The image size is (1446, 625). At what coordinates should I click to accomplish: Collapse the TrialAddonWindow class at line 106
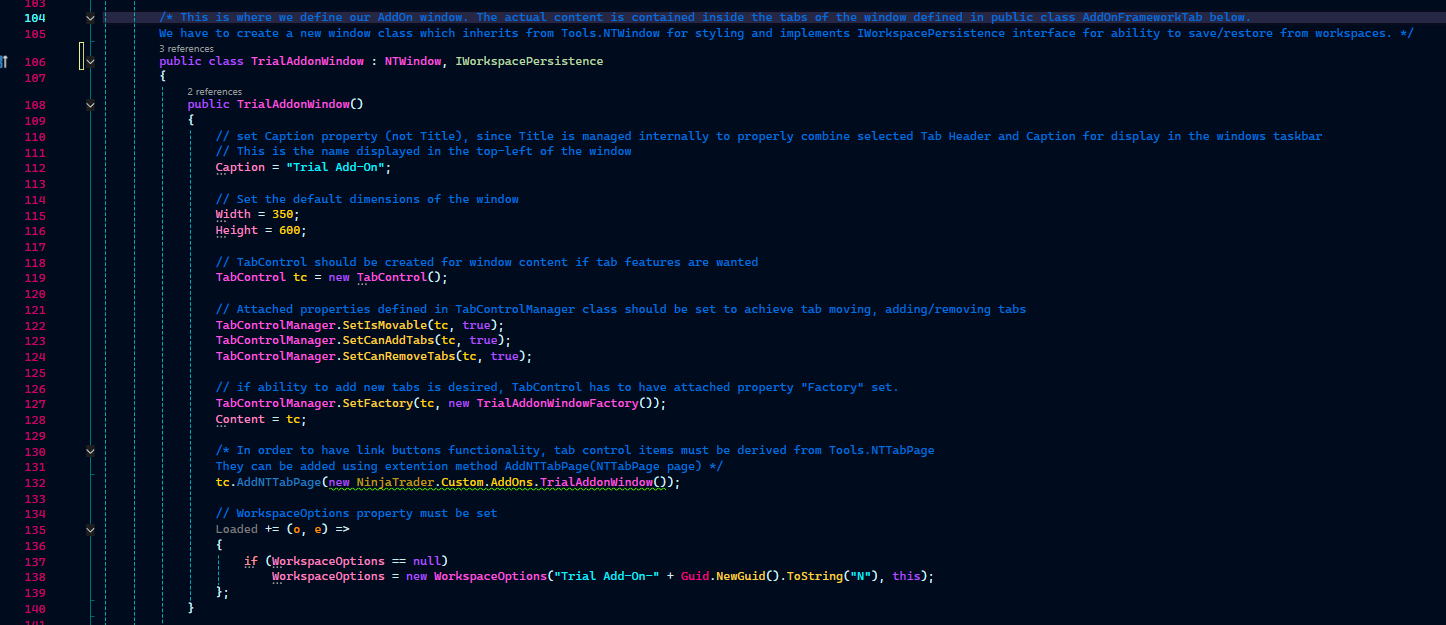[x=90, y=62]
